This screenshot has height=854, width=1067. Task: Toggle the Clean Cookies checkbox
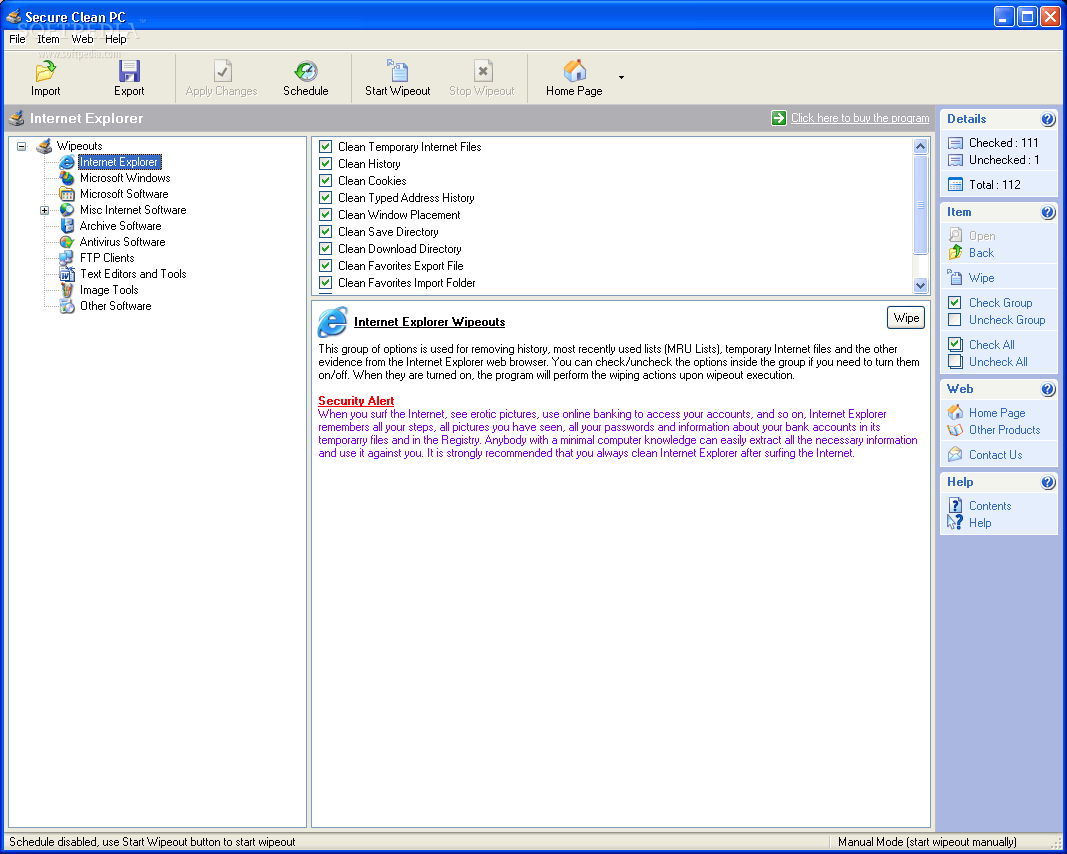(325, 180)
